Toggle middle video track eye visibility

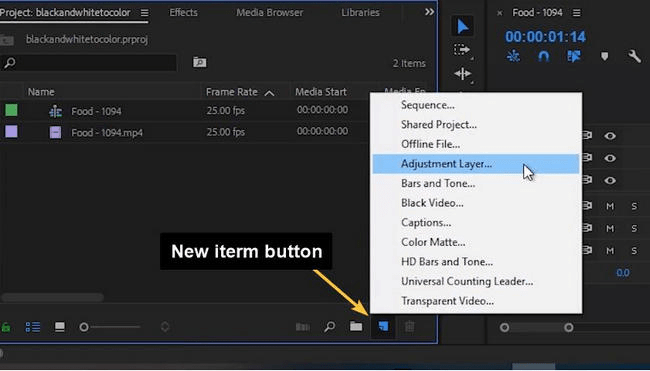pyautogui.click(x=609, y=158)
